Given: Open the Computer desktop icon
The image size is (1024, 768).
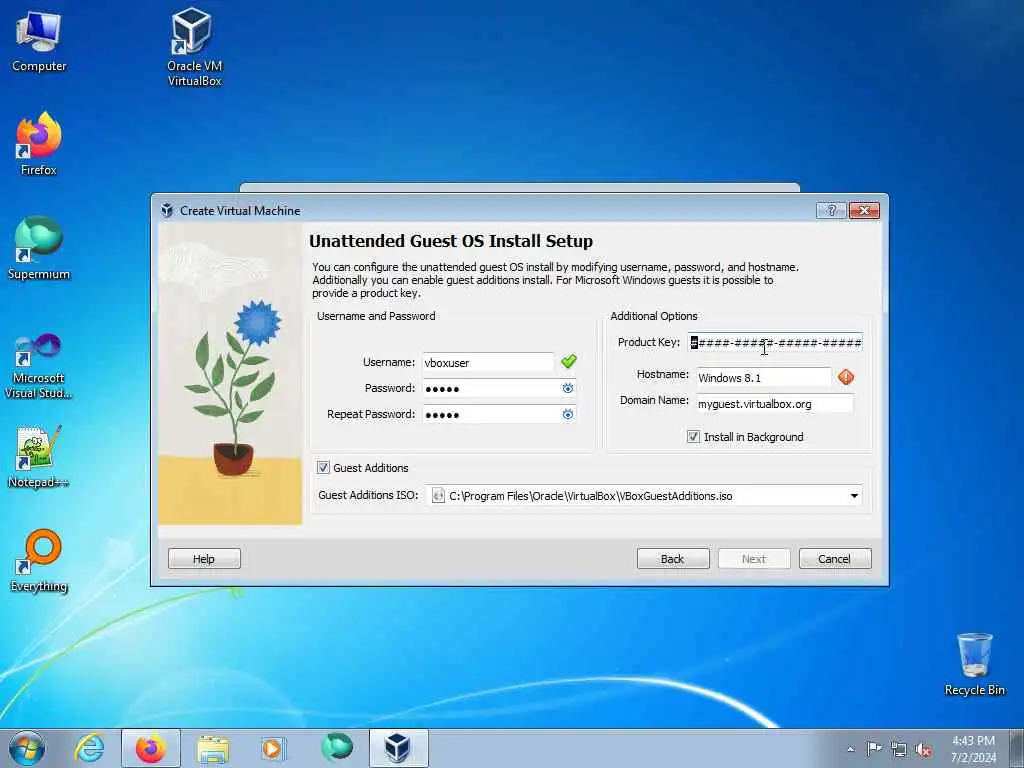Looking at the screenshot, I should coord(39,42).
